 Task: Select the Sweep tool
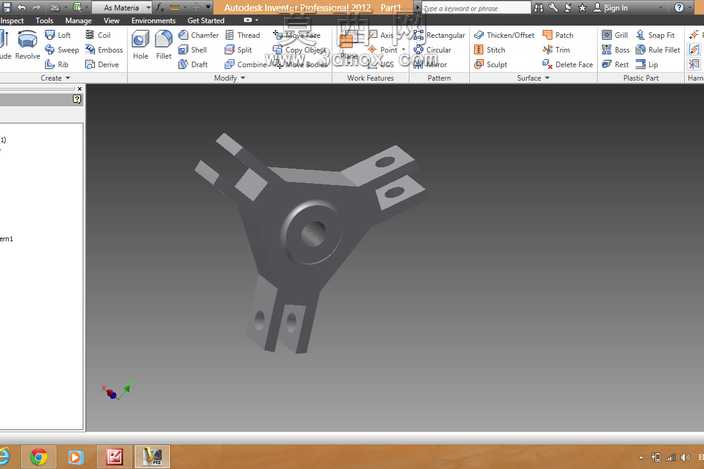click(x=62, y=50)
